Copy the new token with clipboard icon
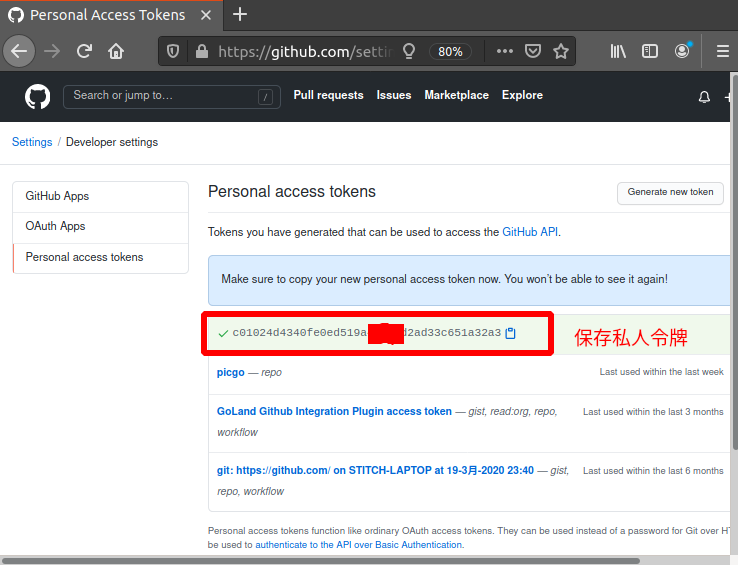This screenshot has height=565, width=738. coord(510,333)
